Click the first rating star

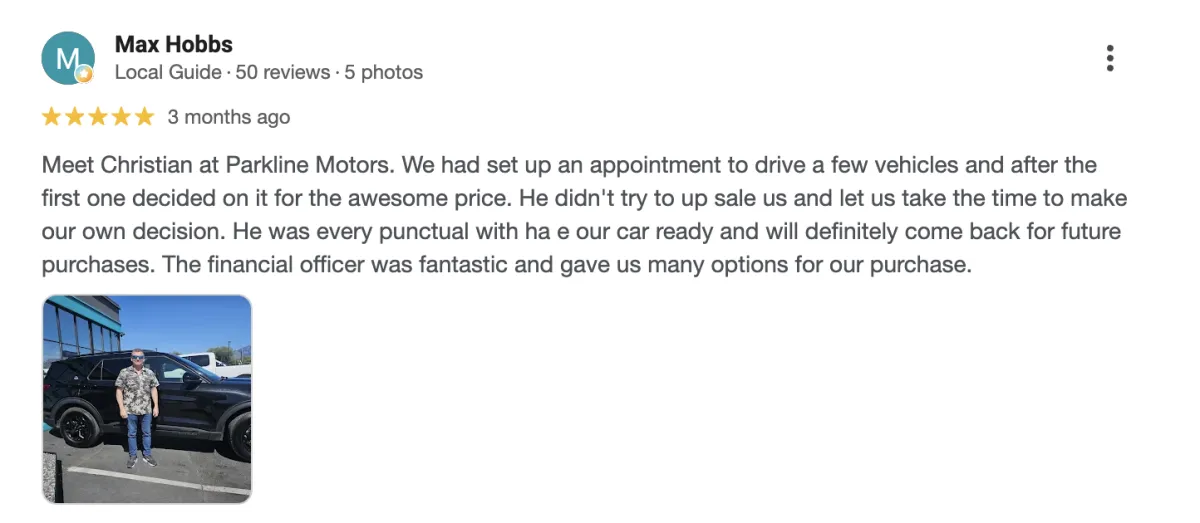pyautogui.click(x=52, y=117)
